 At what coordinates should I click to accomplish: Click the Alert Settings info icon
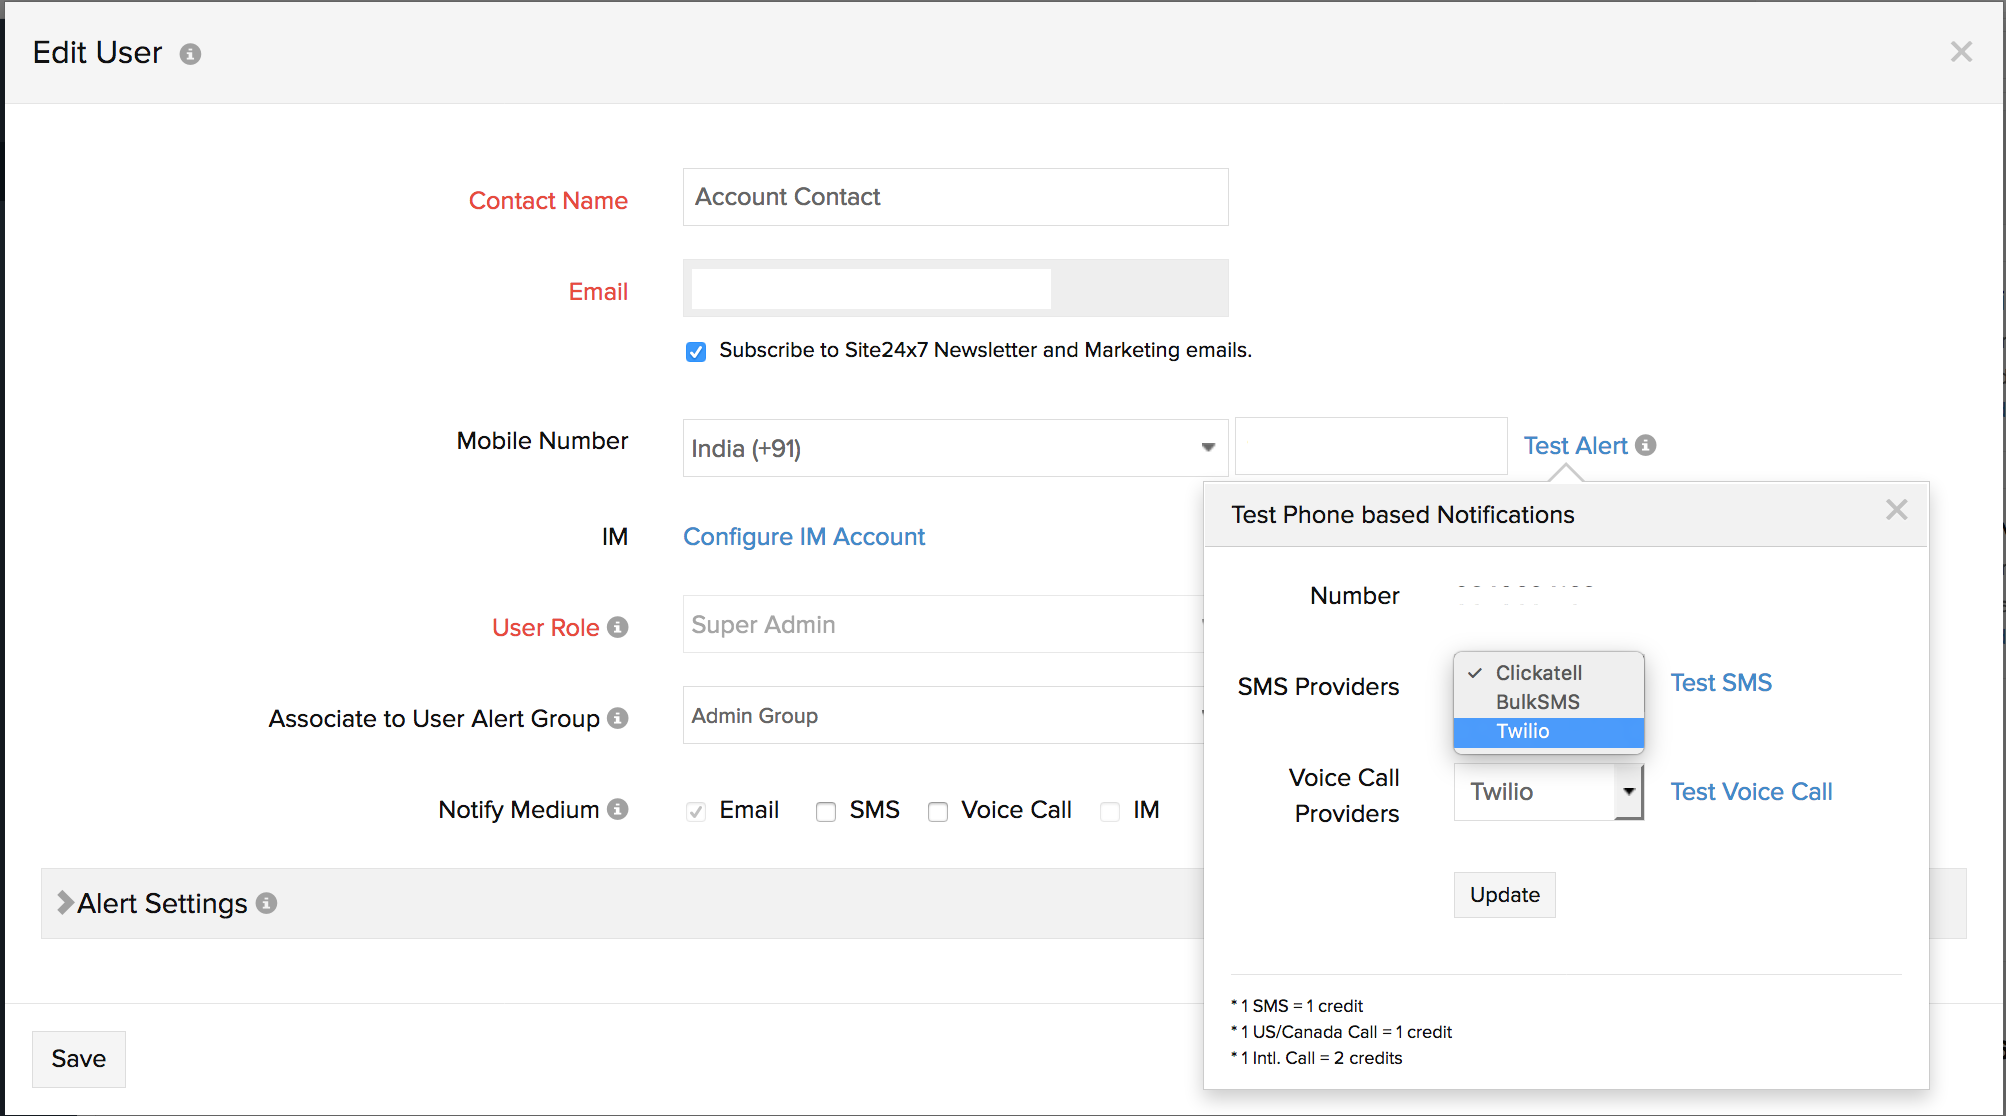pos(266,903)
